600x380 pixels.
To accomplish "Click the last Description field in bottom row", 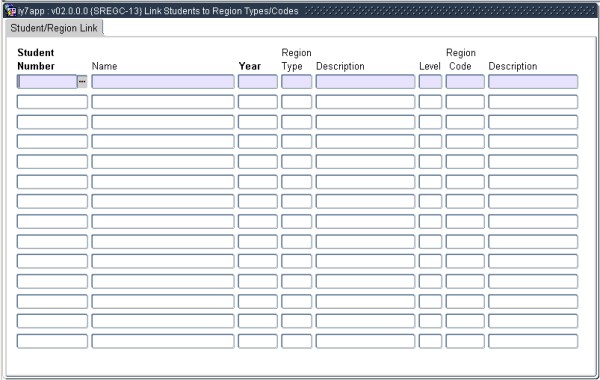I will 533,341.
